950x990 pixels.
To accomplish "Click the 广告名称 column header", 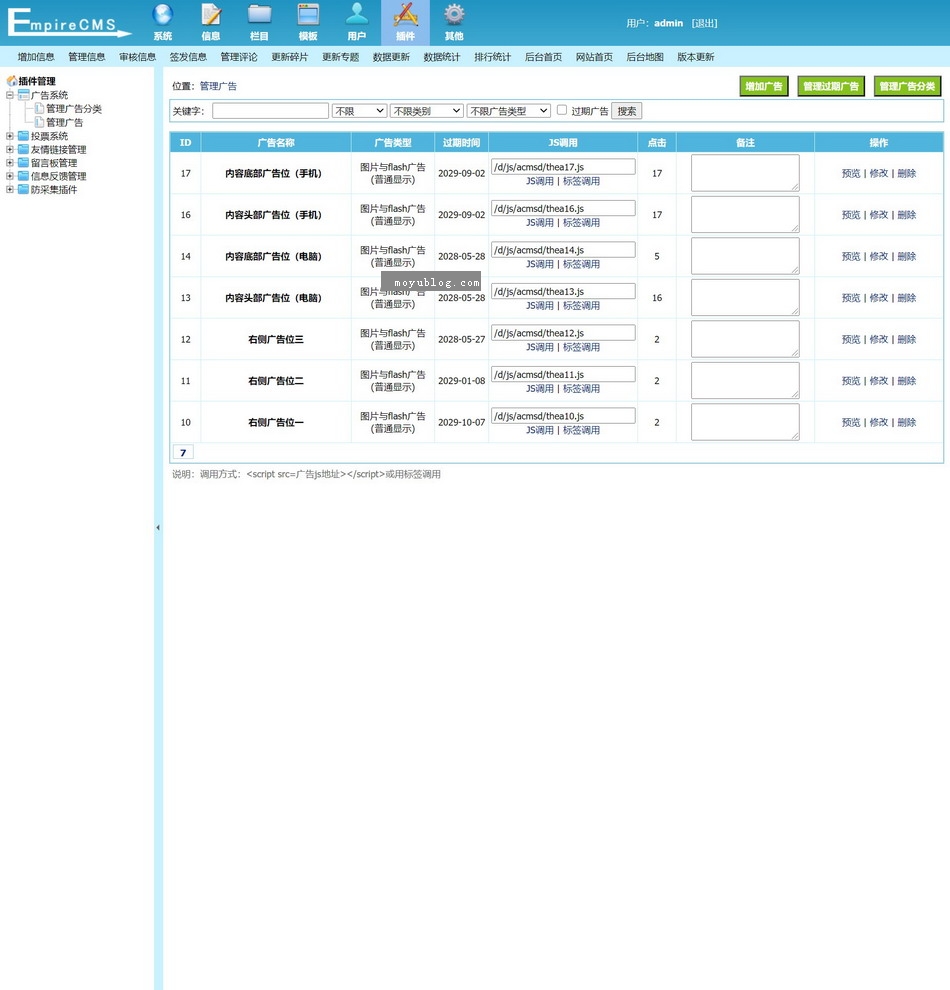I will pos(276,143).
